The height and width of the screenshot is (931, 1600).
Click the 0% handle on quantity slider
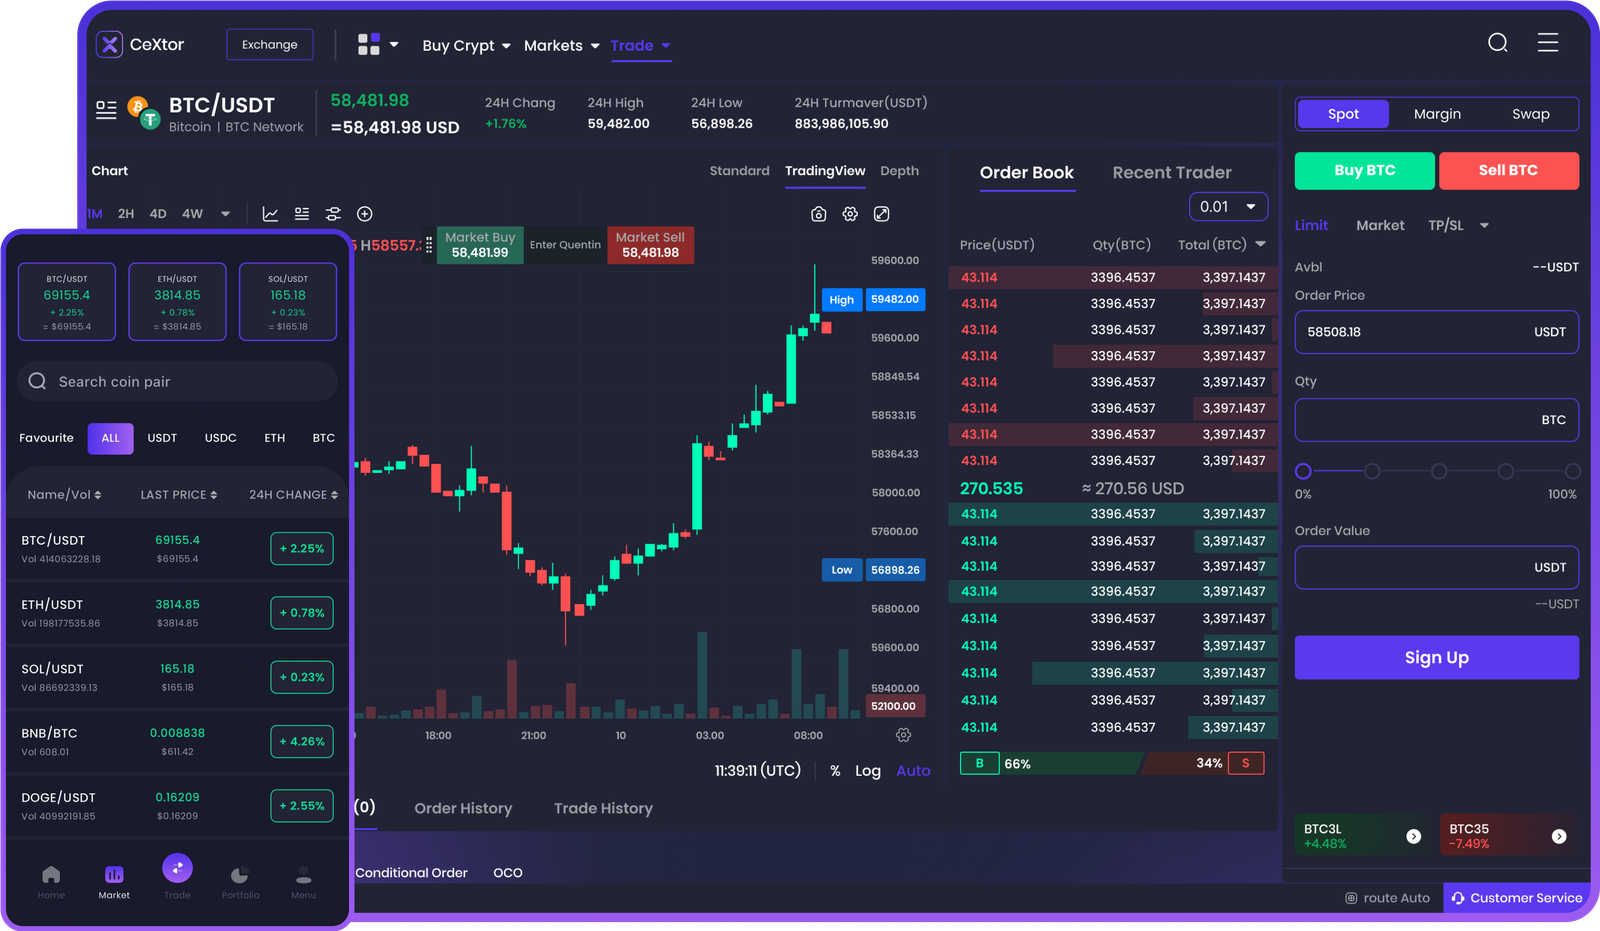[1303, 471]
